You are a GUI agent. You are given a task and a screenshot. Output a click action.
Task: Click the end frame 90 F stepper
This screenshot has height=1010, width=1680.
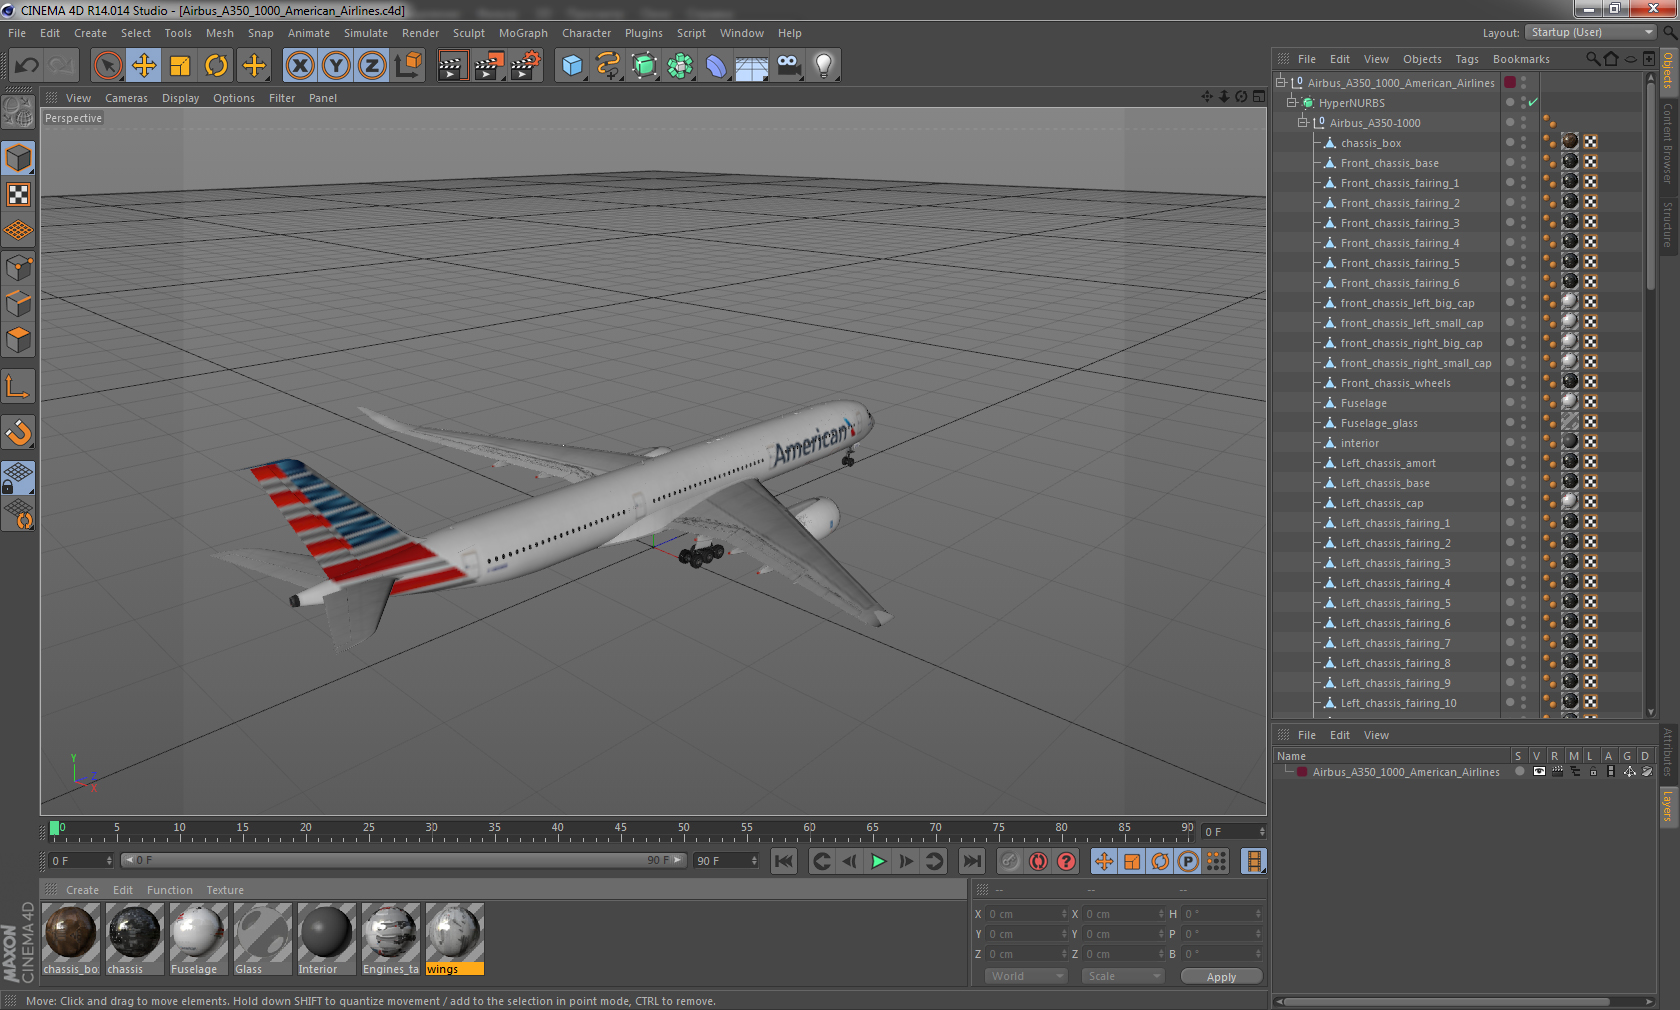tap(754, 860)
